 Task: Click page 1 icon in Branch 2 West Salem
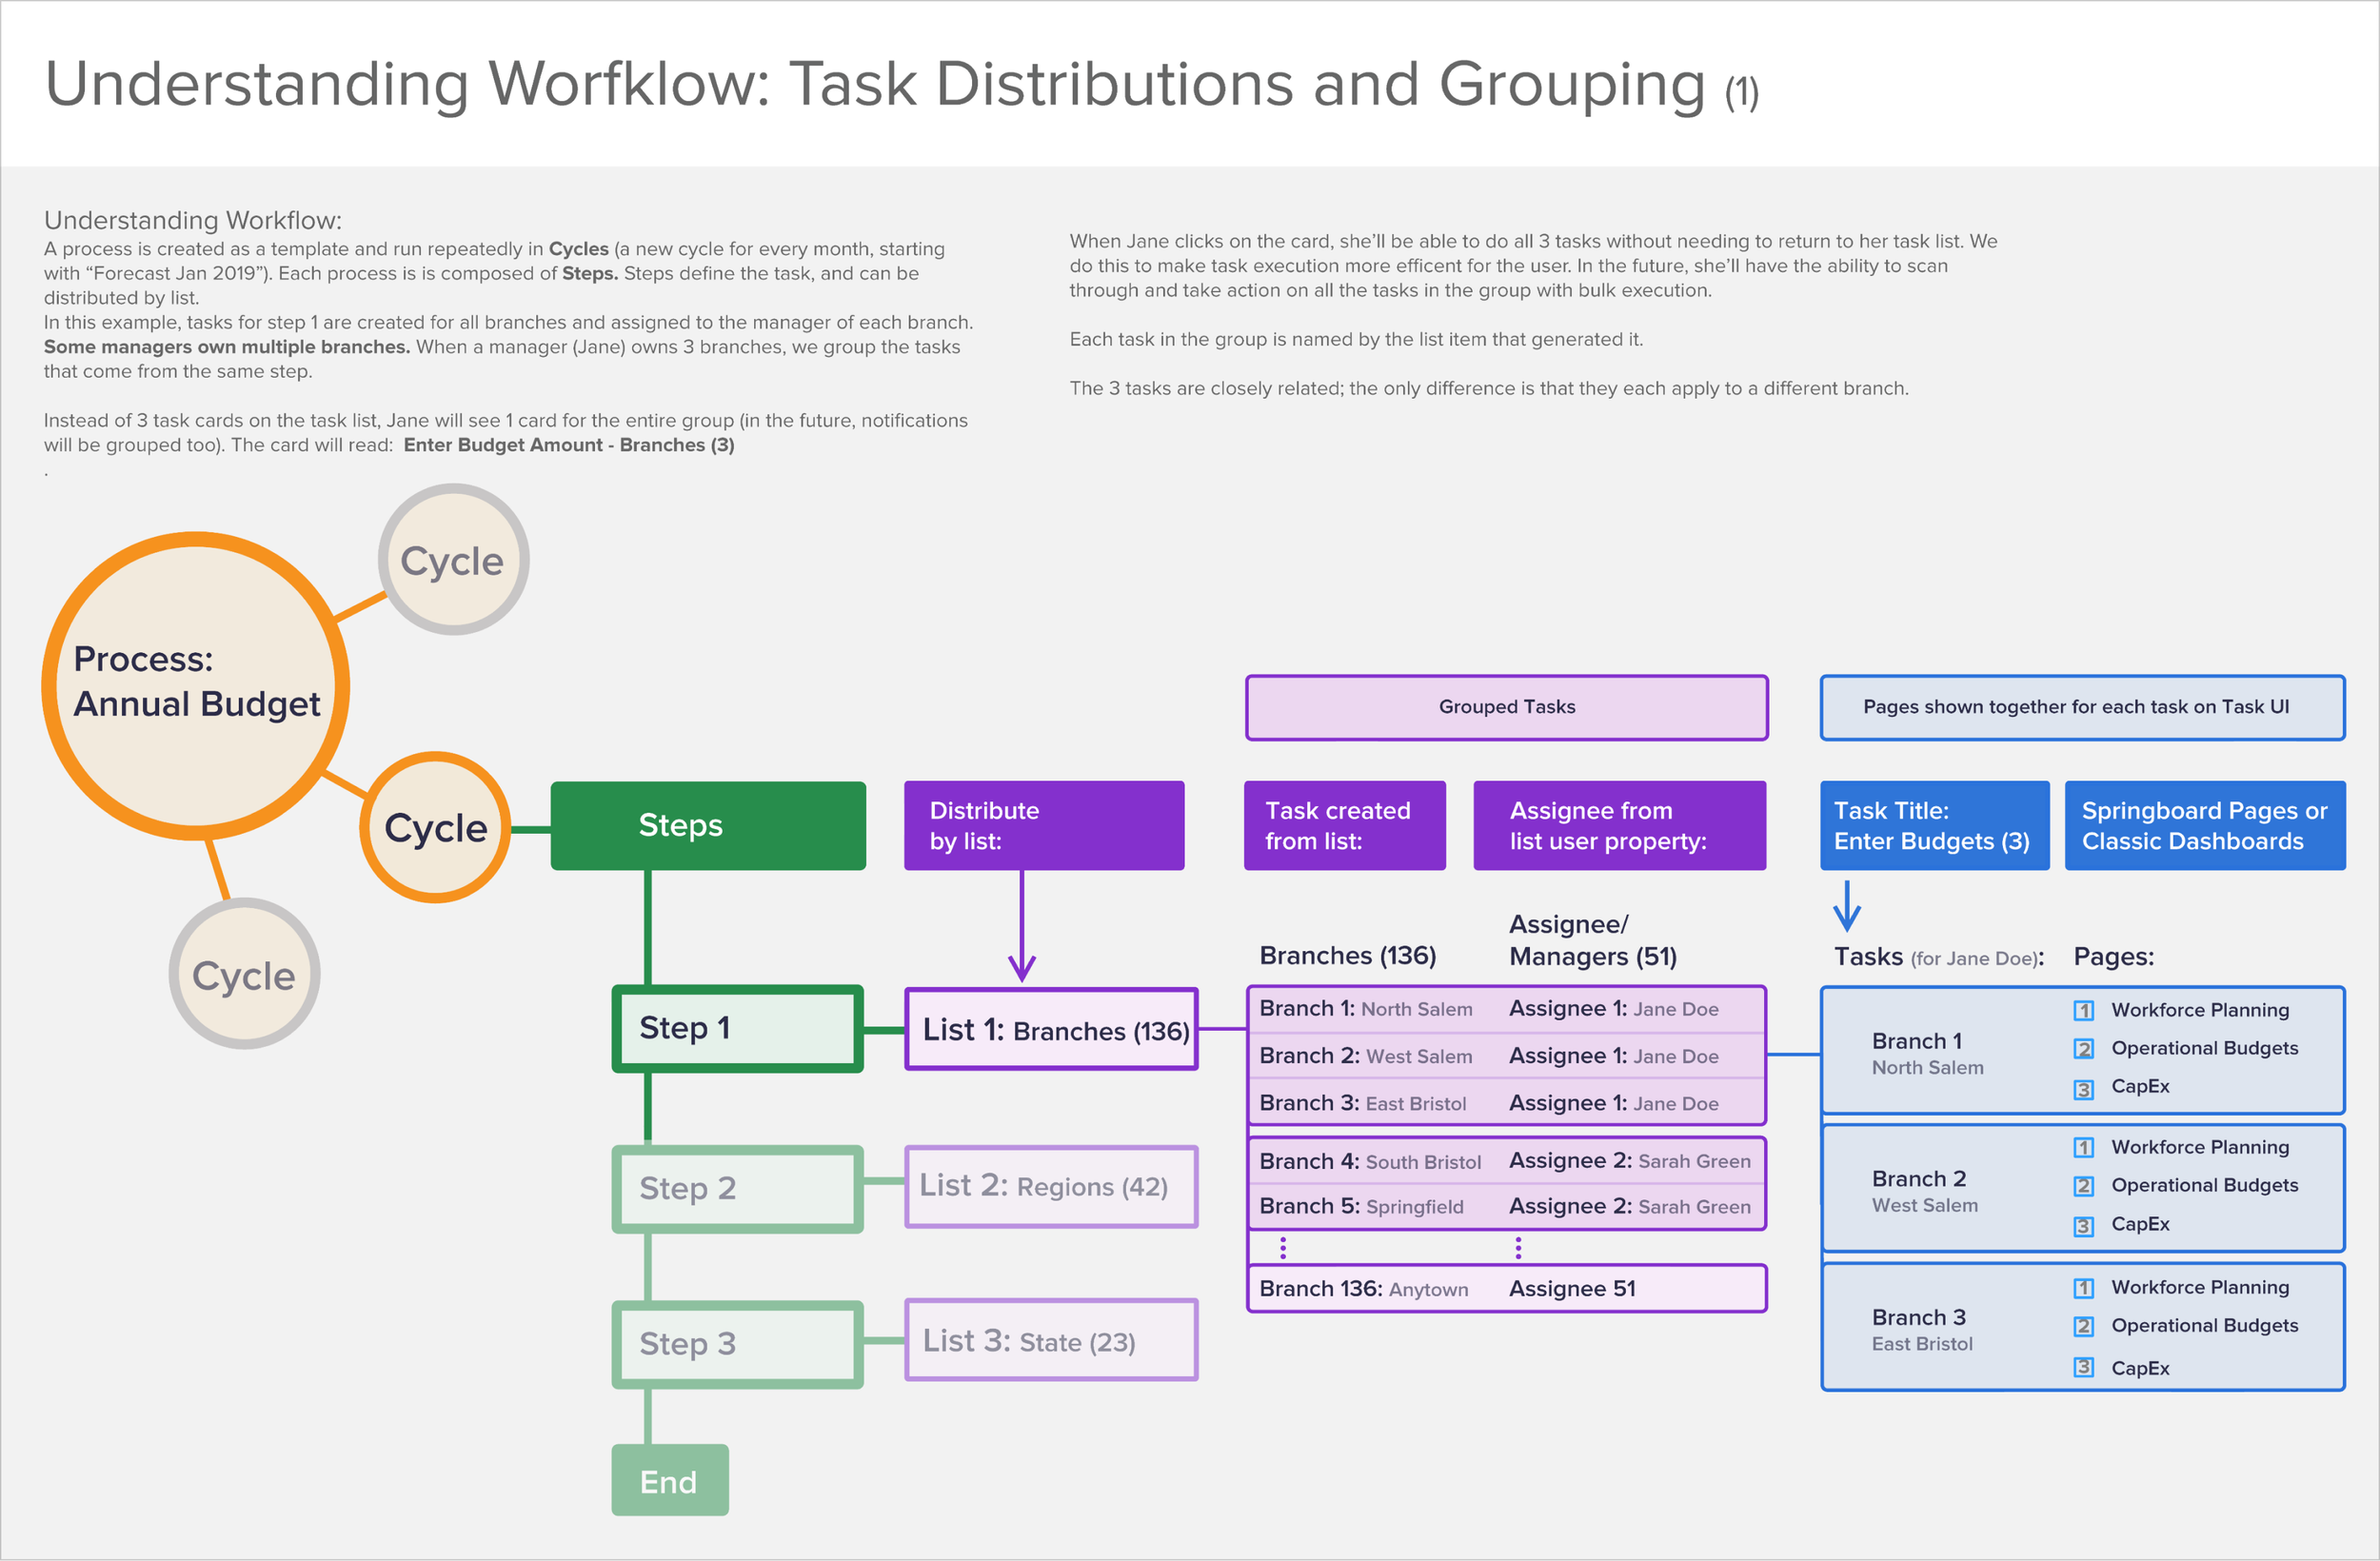(2083, 1147)
